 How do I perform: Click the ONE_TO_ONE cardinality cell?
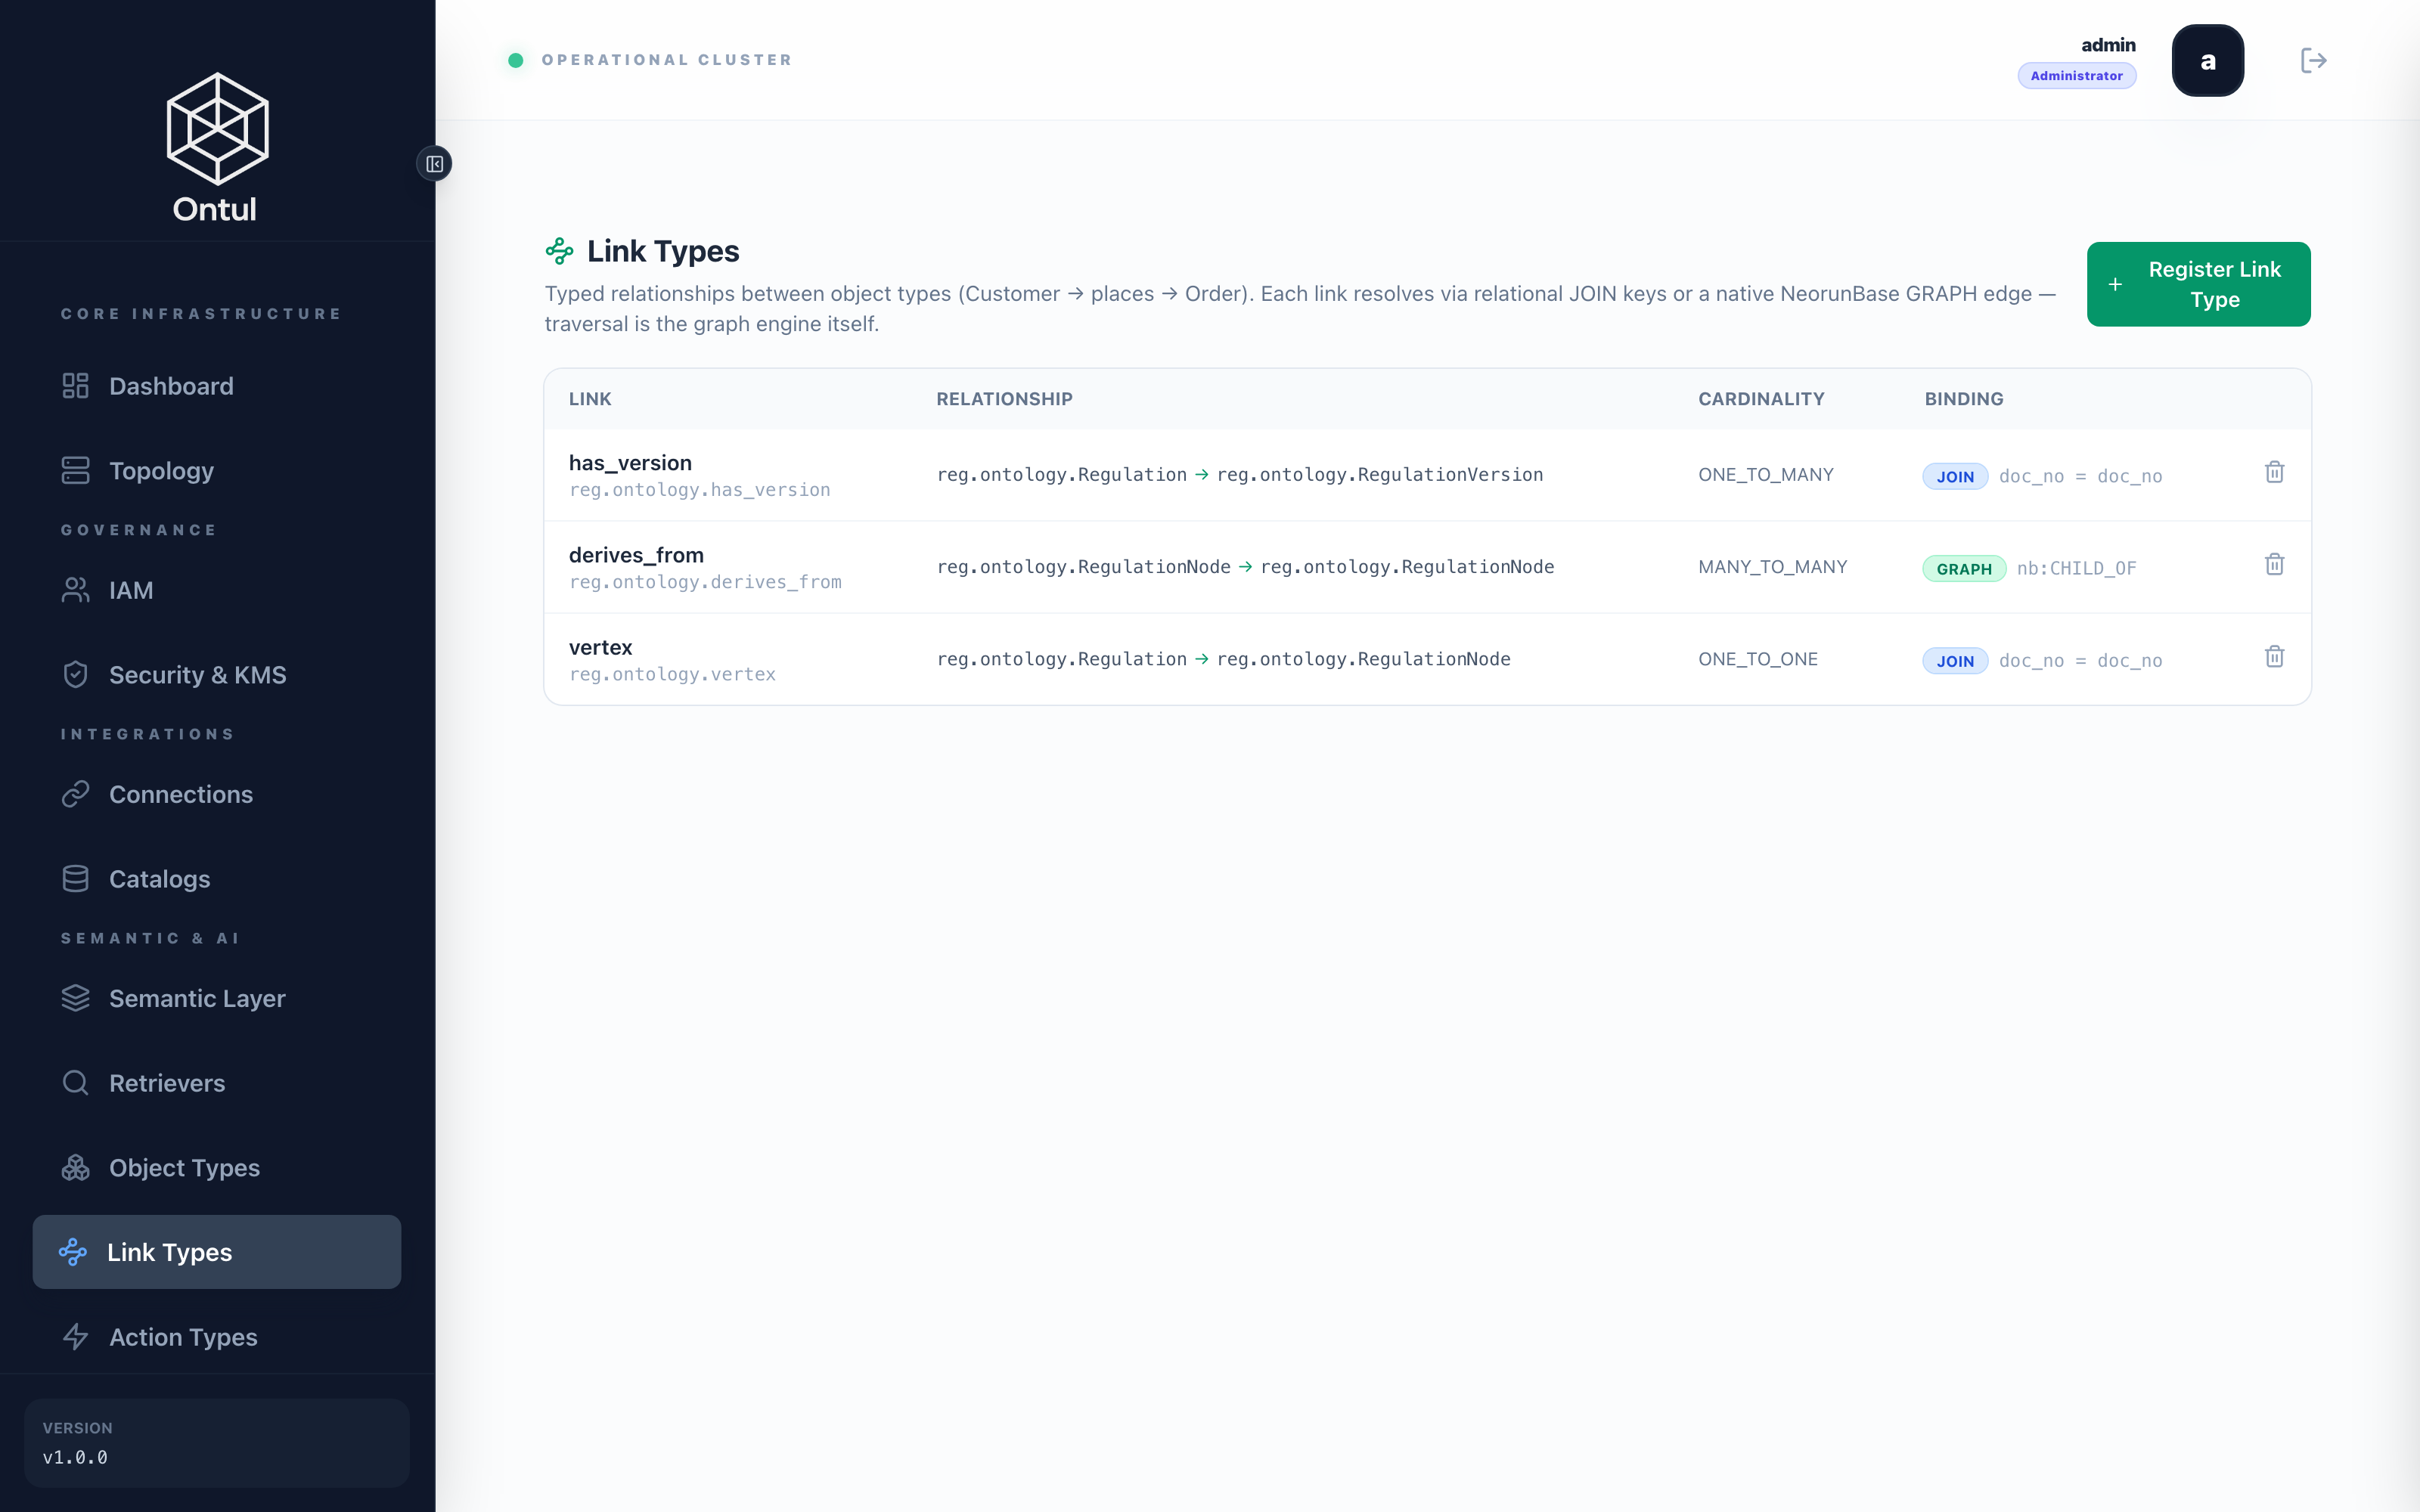point(1758,659)
